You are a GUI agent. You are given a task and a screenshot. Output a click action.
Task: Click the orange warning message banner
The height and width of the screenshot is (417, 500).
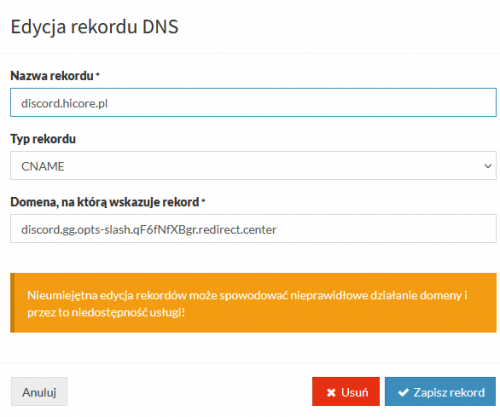[x=253, y=303]
